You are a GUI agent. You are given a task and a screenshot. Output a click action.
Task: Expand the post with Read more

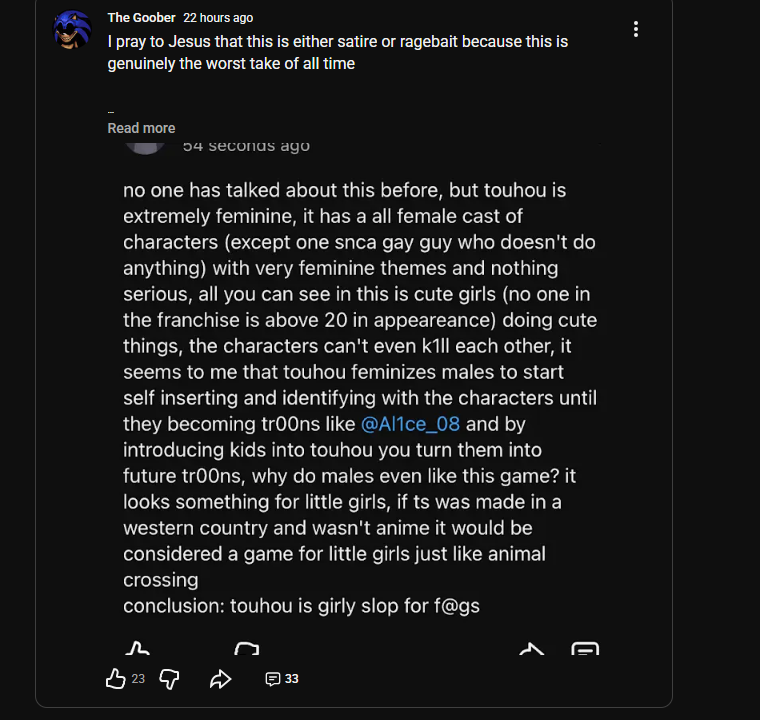(141, 128)
